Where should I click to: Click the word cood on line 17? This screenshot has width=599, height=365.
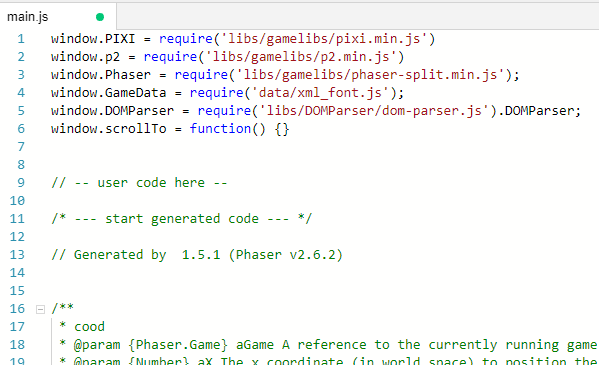point(89,326)
